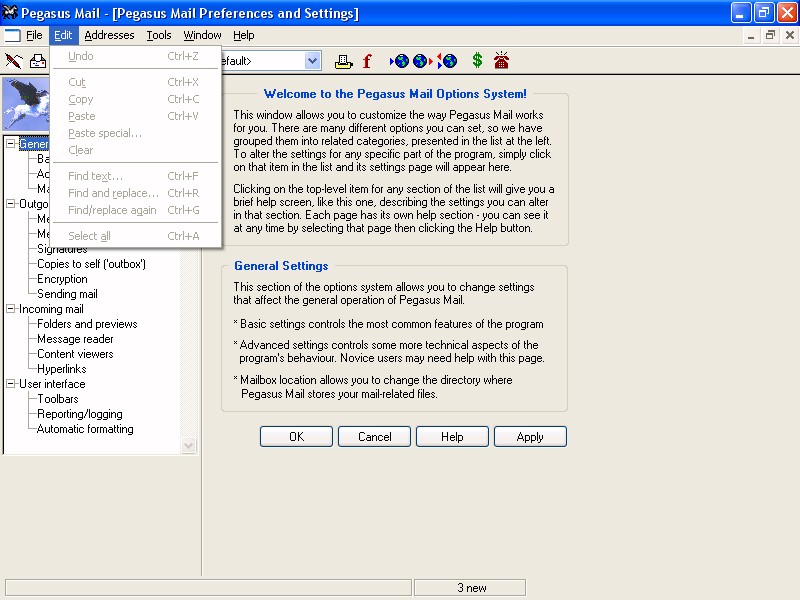800x600 pixels.
Task: Choose Find and replace... in the Edit menu
Action: click(x=135, y=193)
